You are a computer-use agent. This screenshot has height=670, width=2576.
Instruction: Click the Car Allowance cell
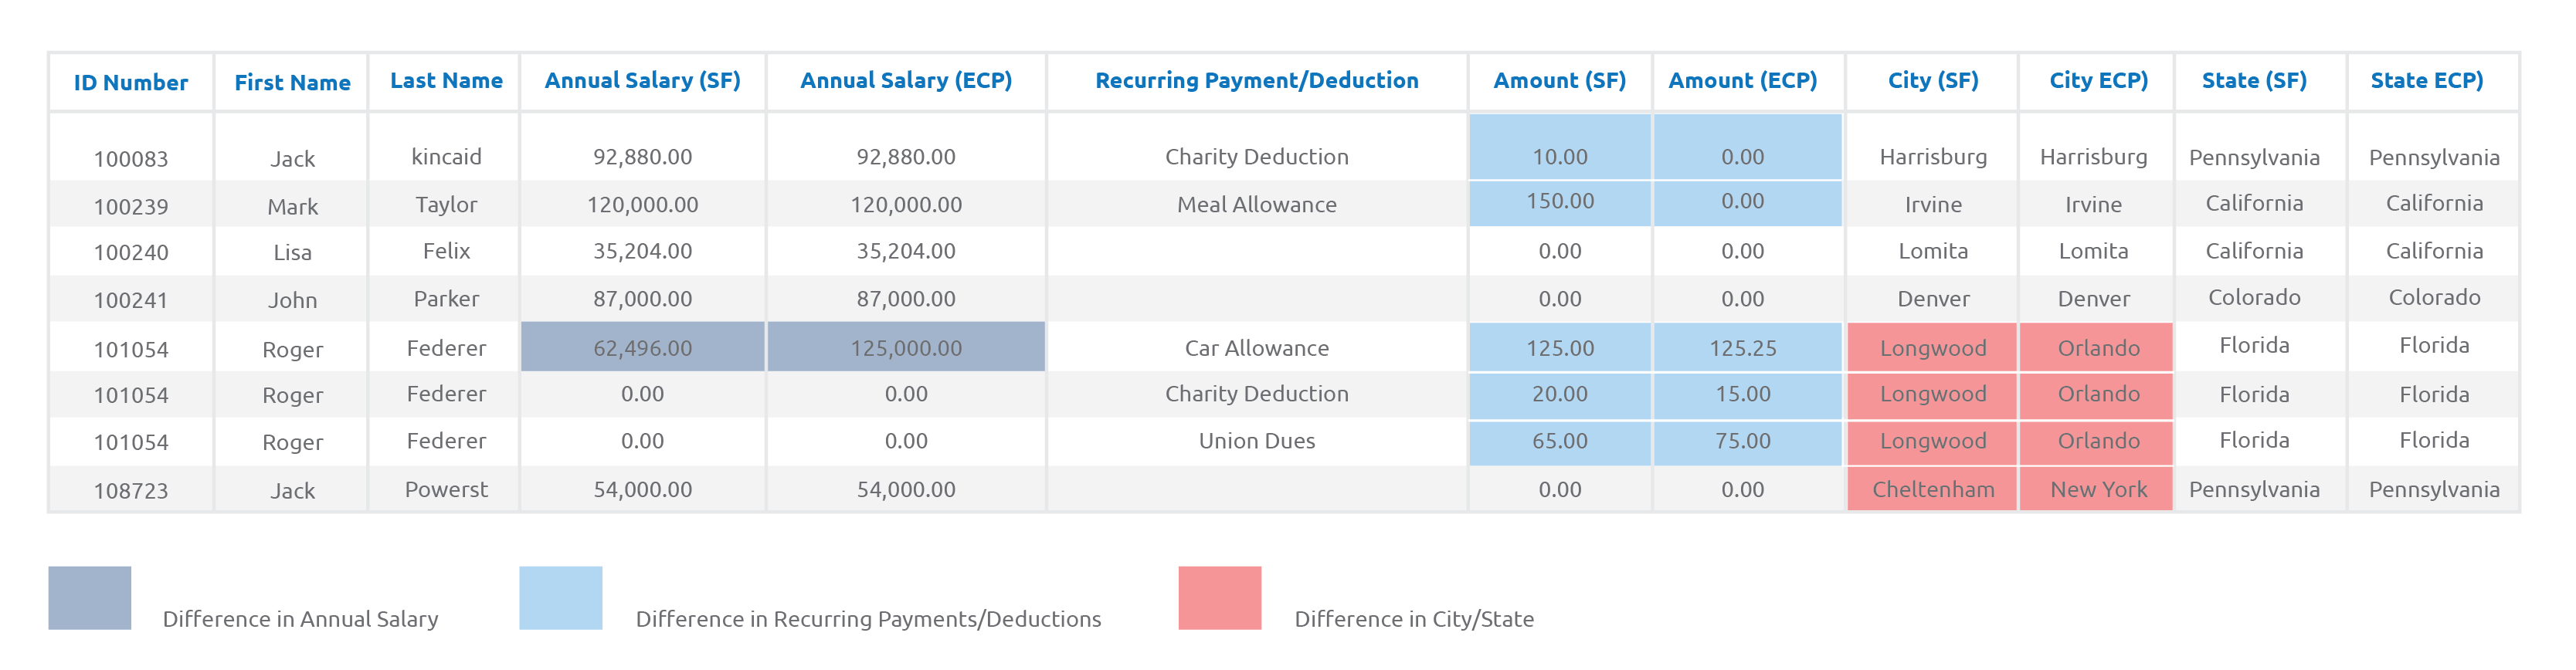click(1256, 348)
